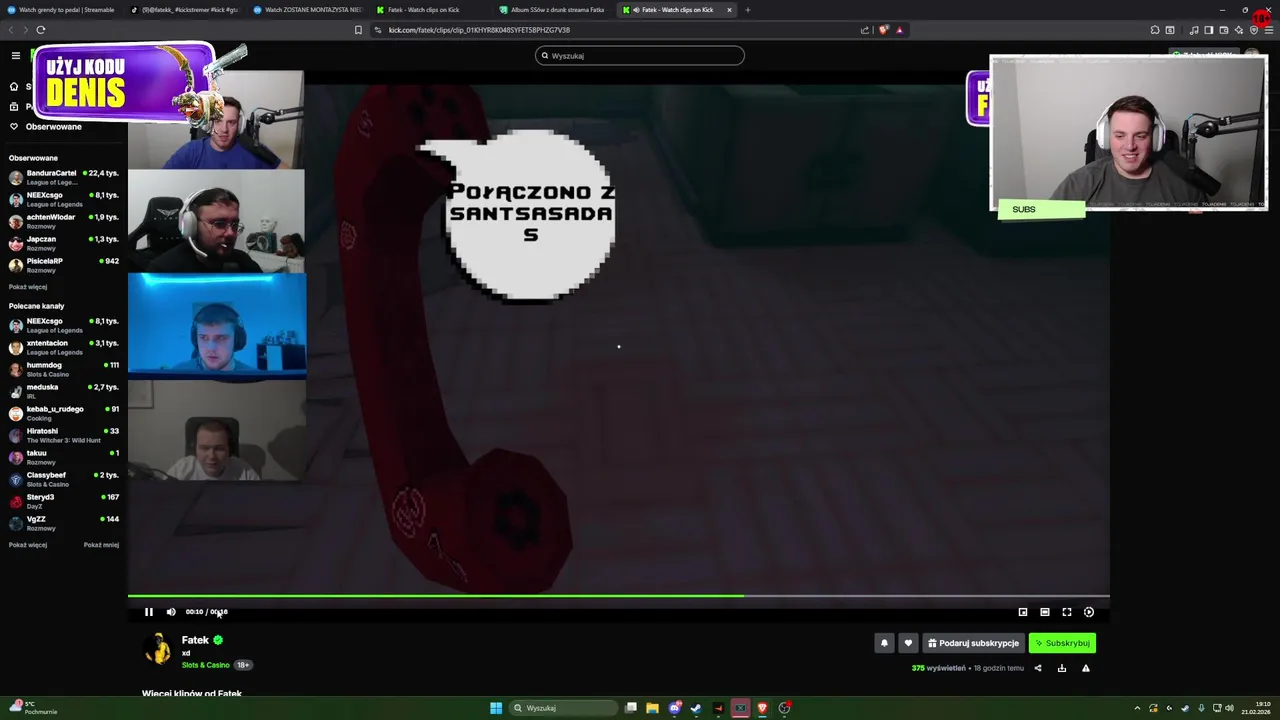
Task: Expand followed list with Pokaż więcej
Action: pyautogui.click(x=28, y=287)
